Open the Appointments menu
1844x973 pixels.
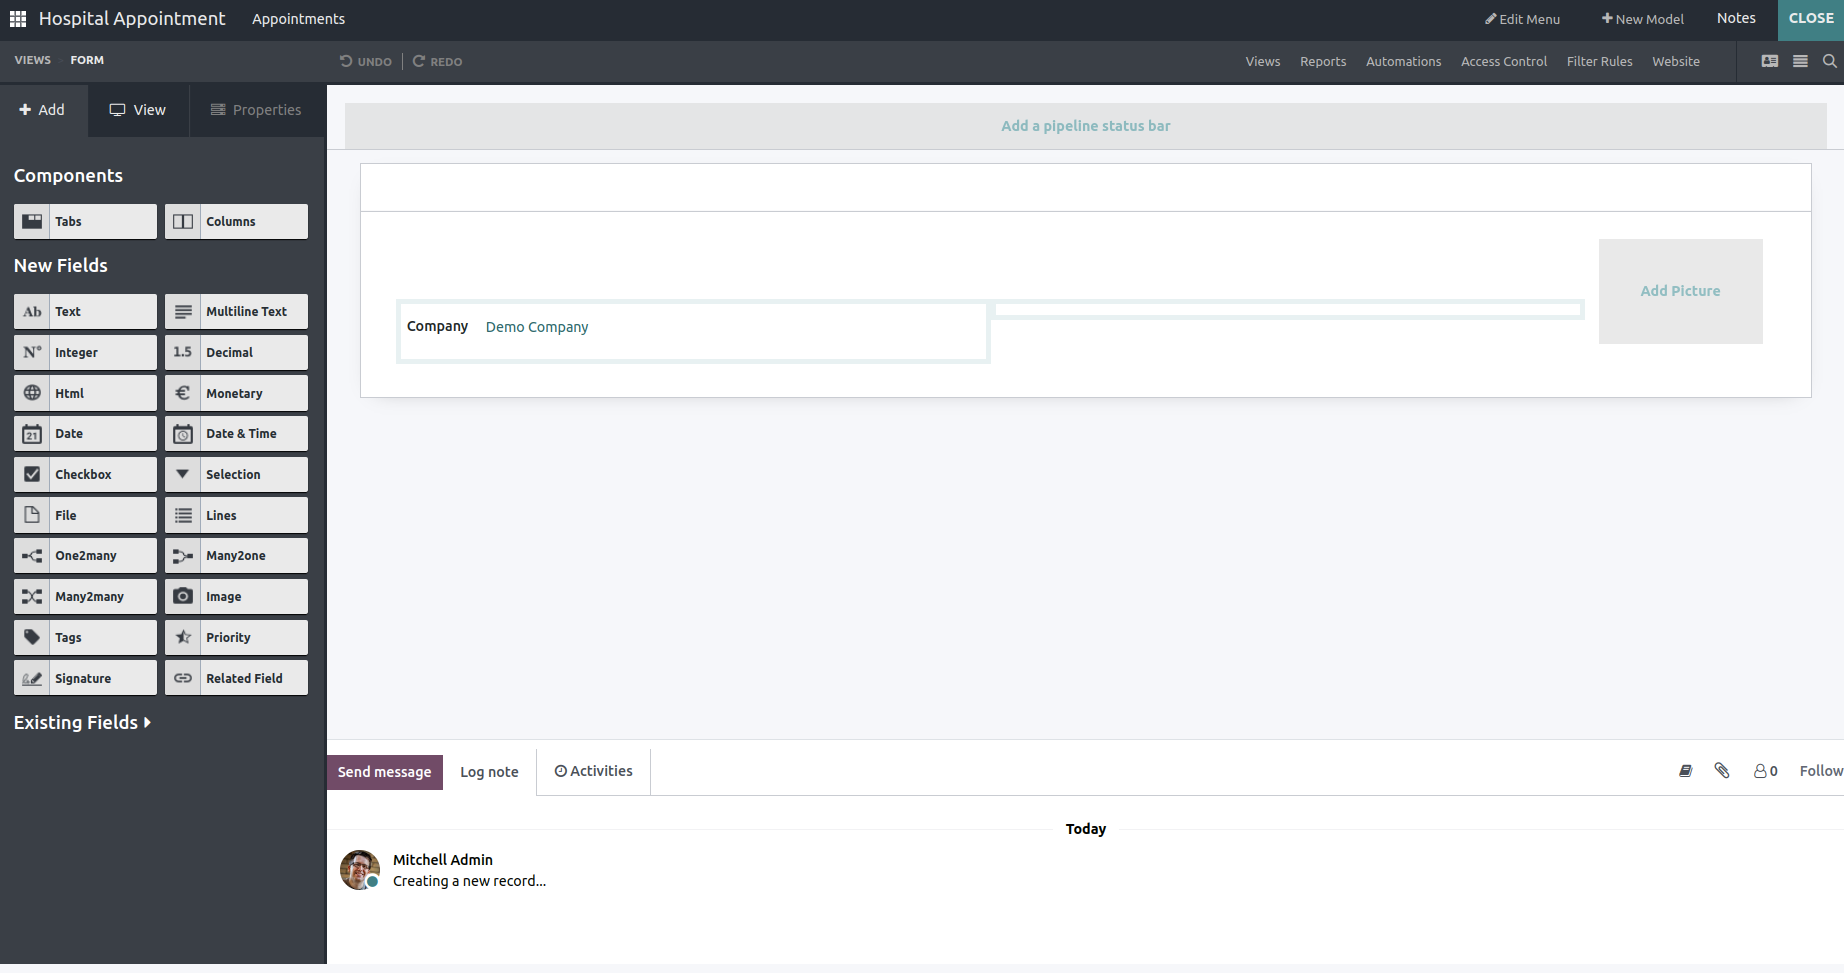pyautogui.click(x=298, y=19)
